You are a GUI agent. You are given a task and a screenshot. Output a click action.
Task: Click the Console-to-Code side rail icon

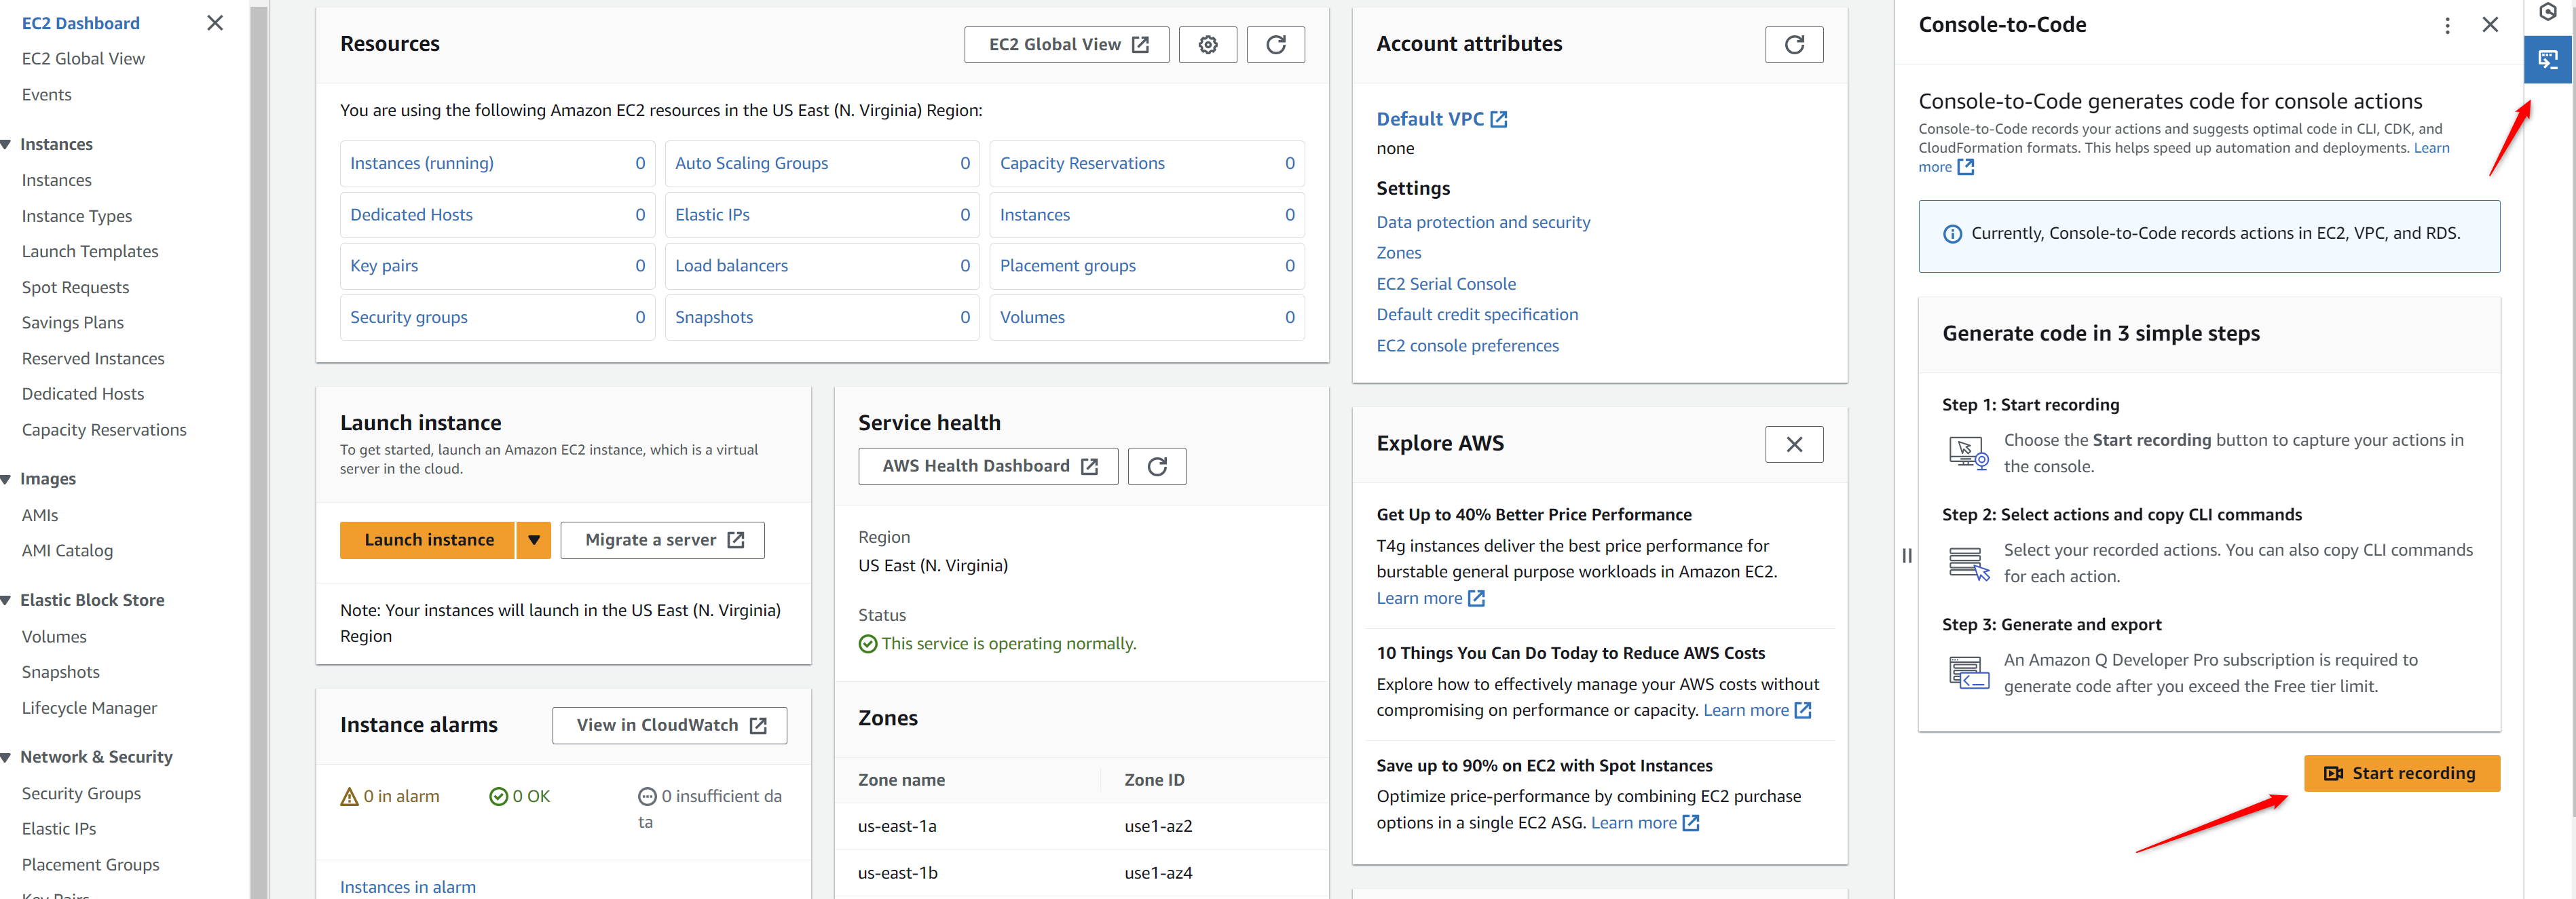tap(2548, 60)
